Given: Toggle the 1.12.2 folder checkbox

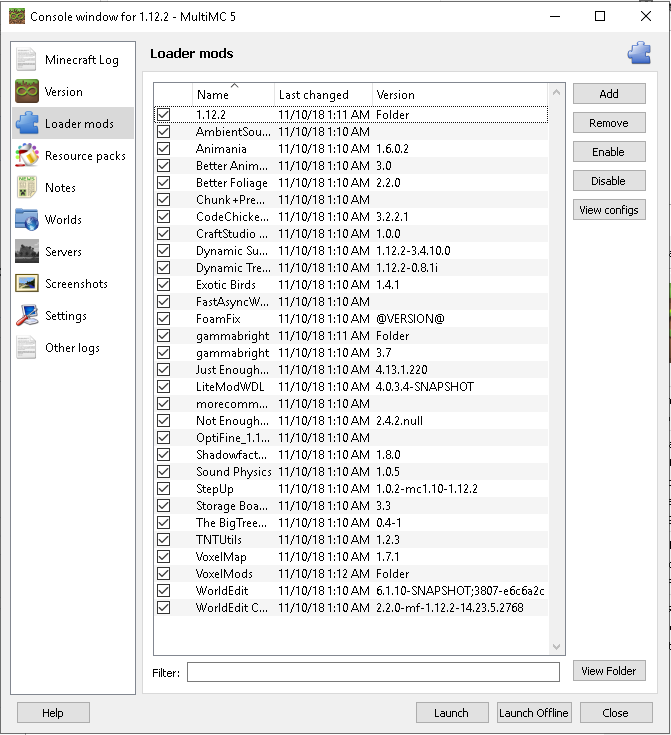Looking at the screenshot, I should point(164,114).
